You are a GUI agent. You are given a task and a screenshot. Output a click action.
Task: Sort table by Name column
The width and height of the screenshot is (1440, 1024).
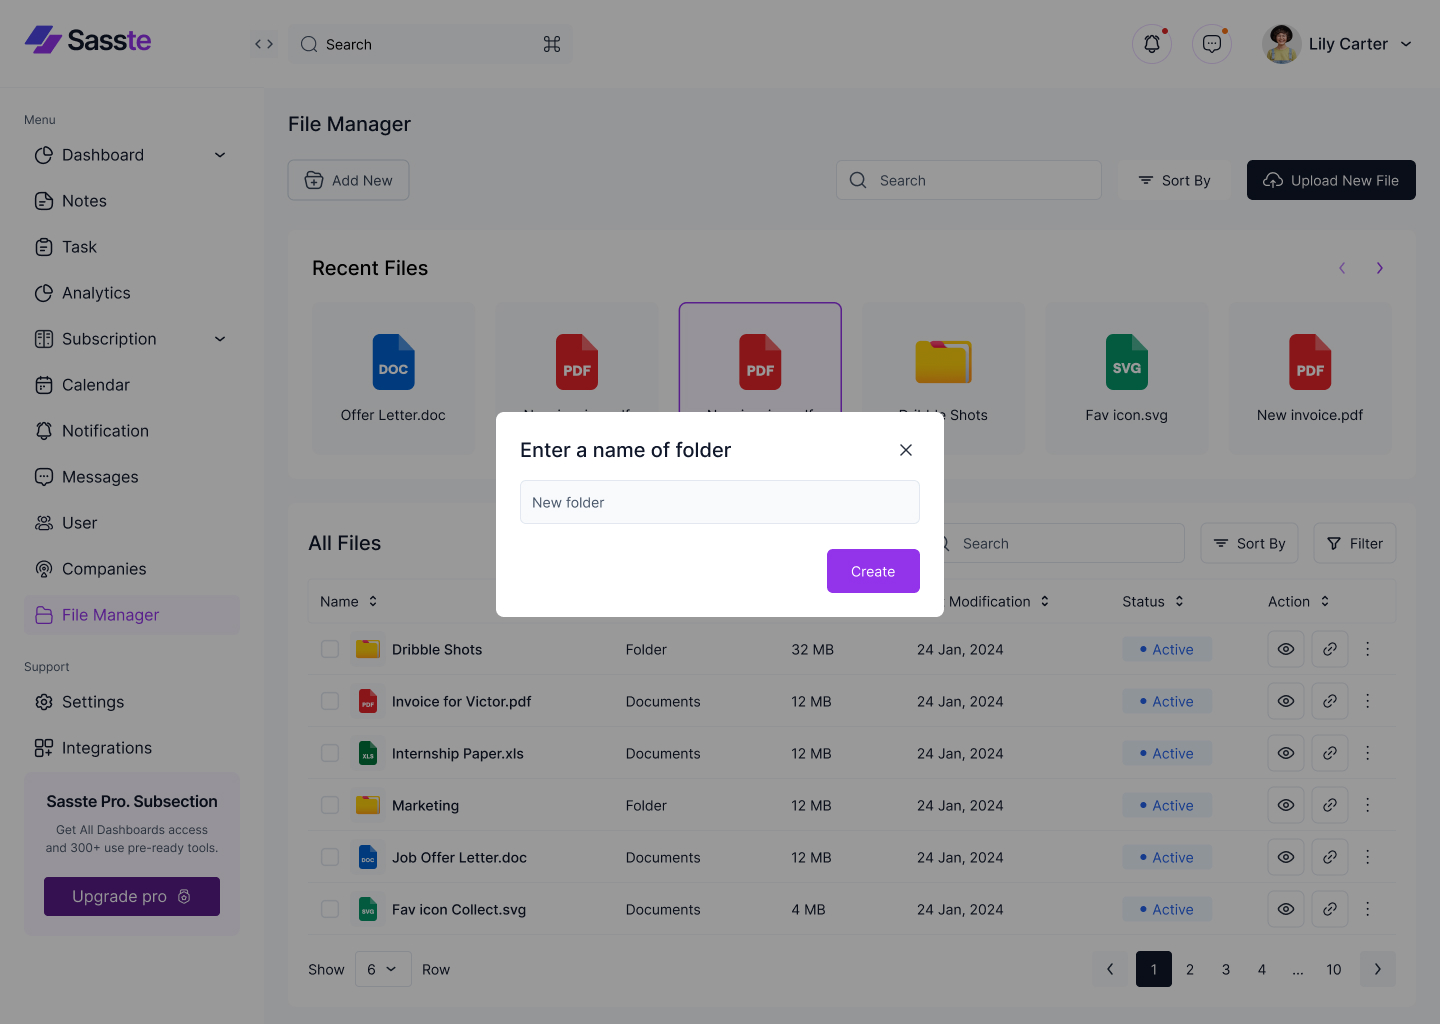349,601
